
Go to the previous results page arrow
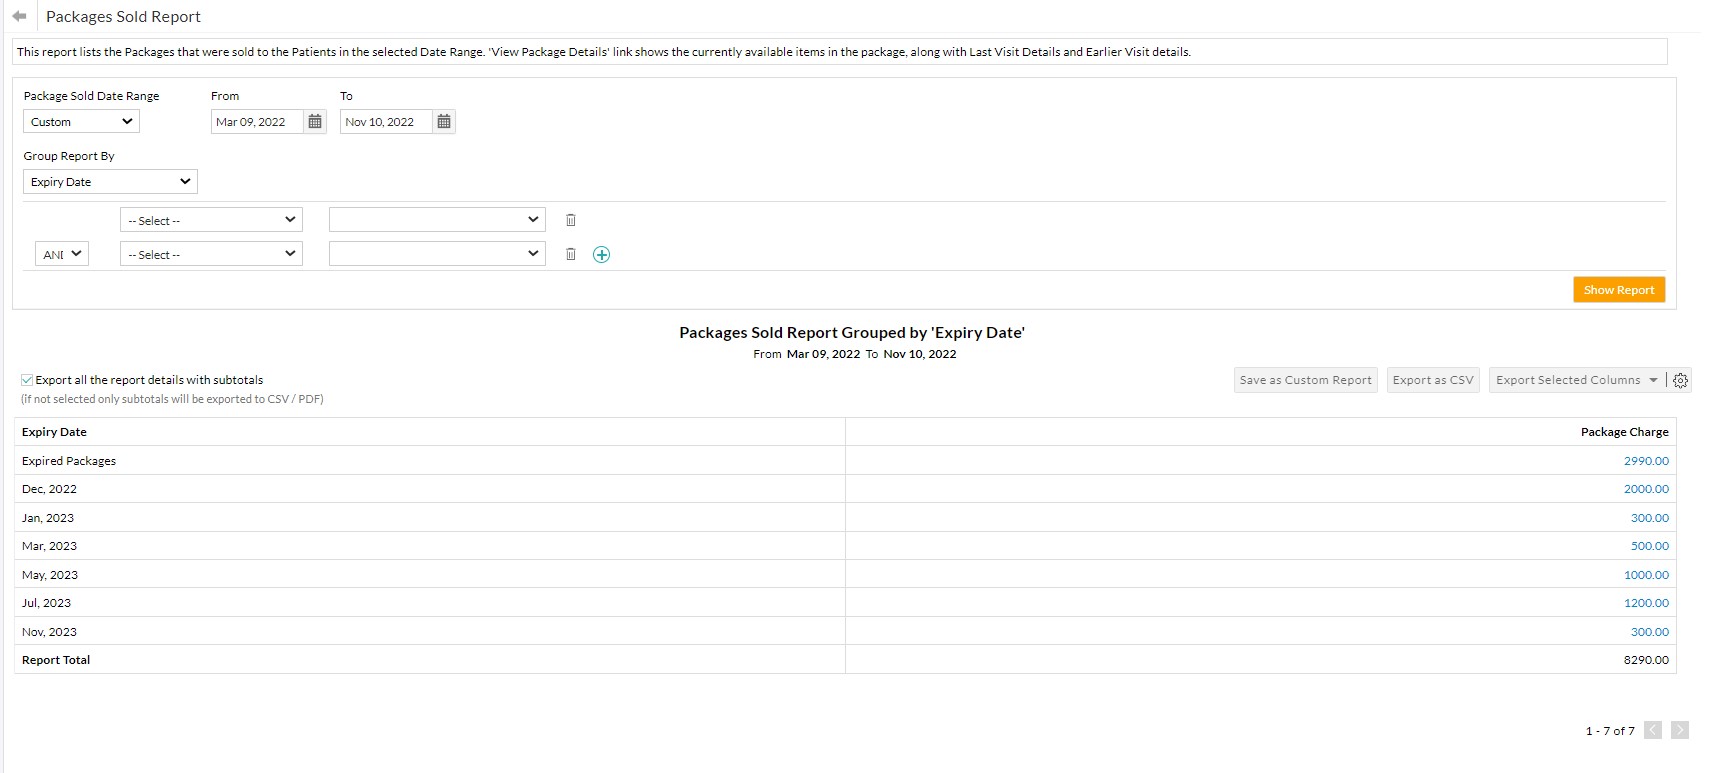(x=1653, y=731)
